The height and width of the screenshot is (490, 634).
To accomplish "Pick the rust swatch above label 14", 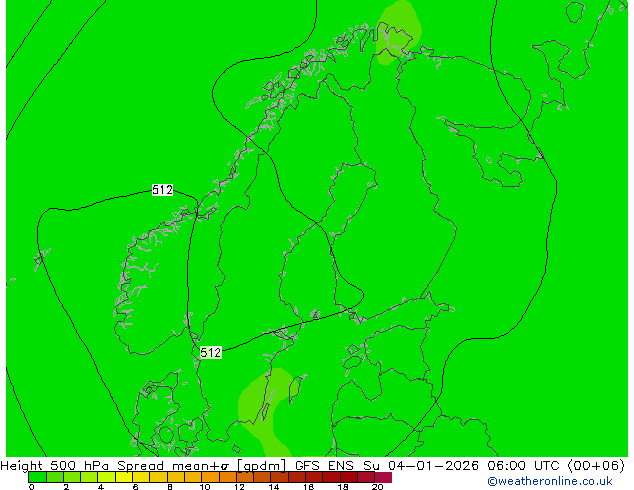I will pyautogui.click(x=279, y=477).
